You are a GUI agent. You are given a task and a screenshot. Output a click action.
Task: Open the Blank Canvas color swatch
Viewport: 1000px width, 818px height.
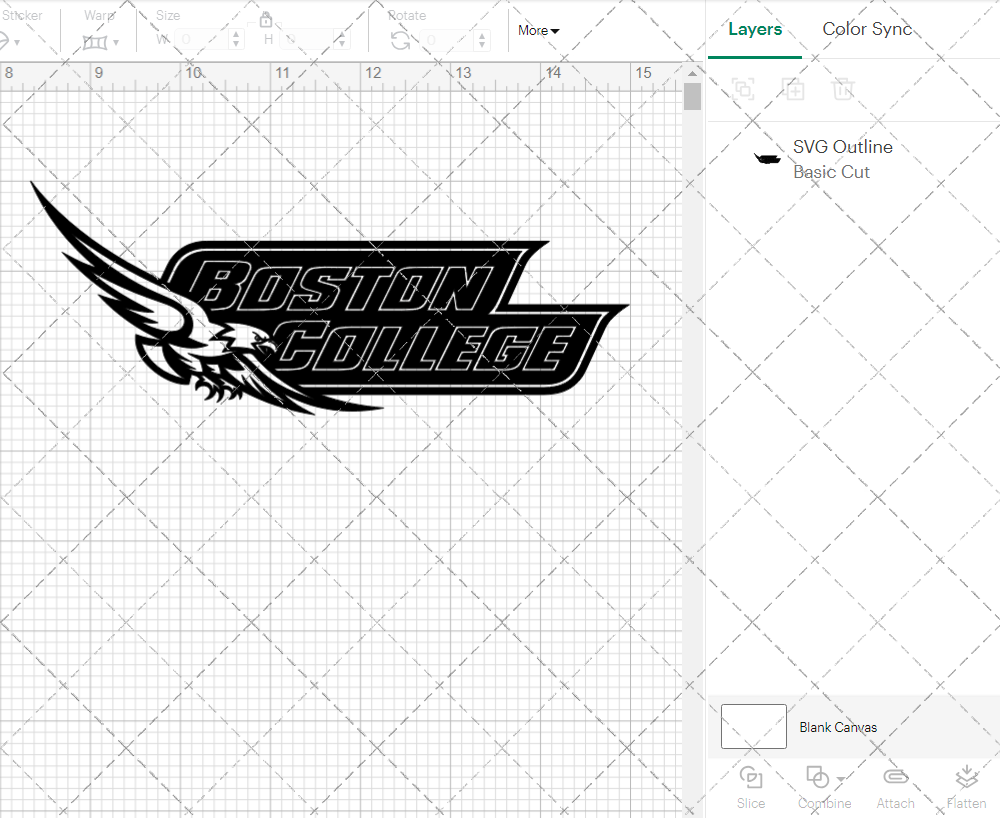click(x=753, y=727)
